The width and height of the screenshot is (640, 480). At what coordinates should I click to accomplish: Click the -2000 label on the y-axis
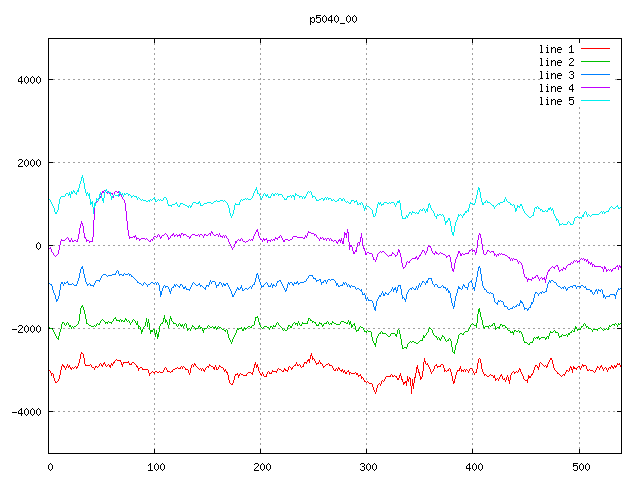pyautogui.click(x=24, y=329)
